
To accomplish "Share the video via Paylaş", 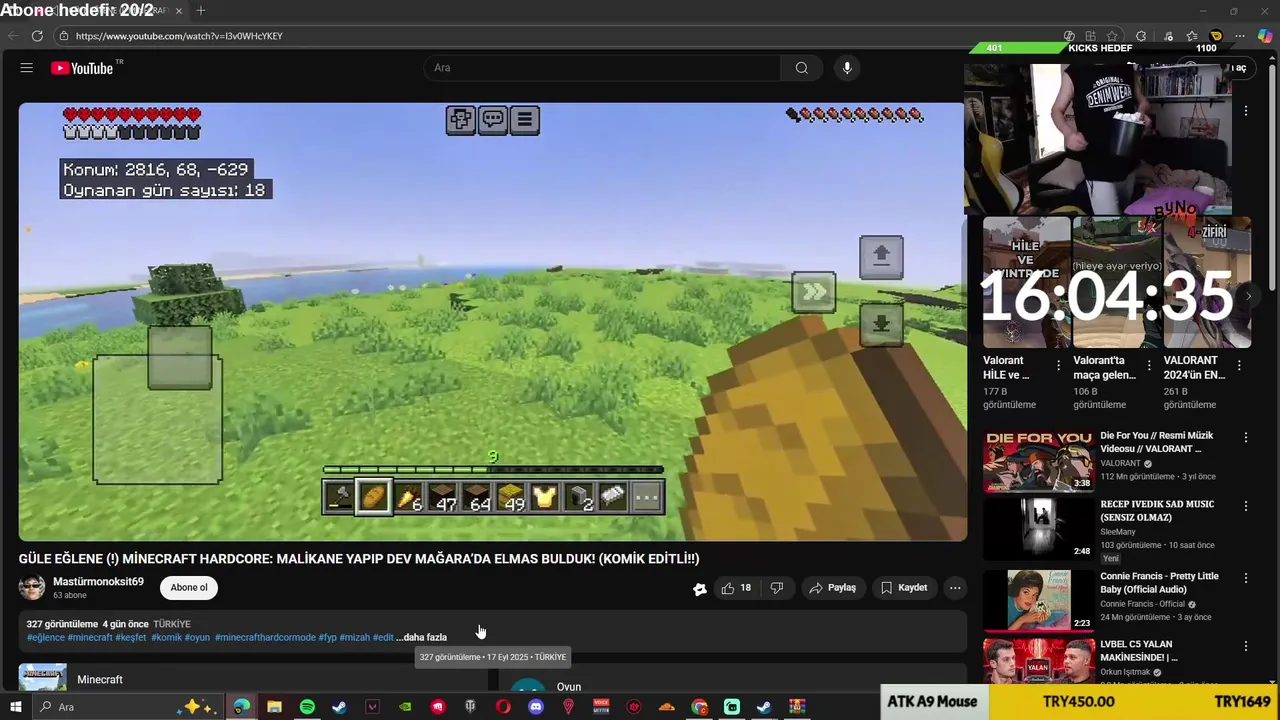I will [x=833, y=588].
